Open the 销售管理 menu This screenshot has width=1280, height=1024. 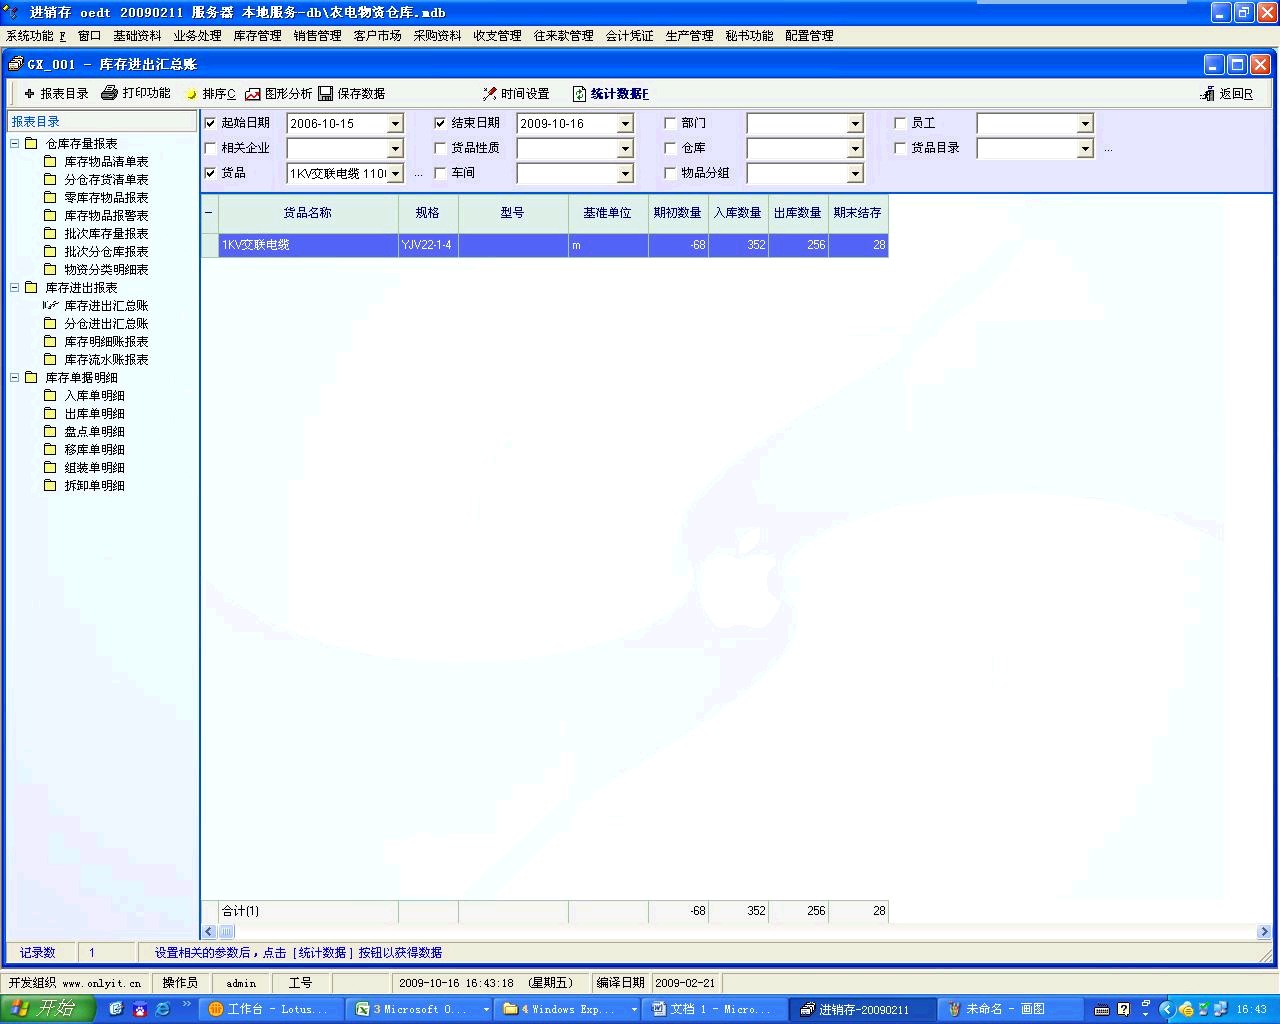click(317, 36)
